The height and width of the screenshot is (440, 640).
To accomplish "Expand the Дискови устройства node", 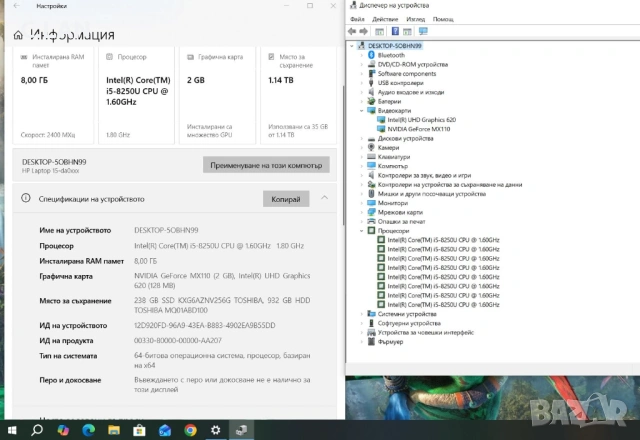I will pyautogui.click(x=362, y=138).
